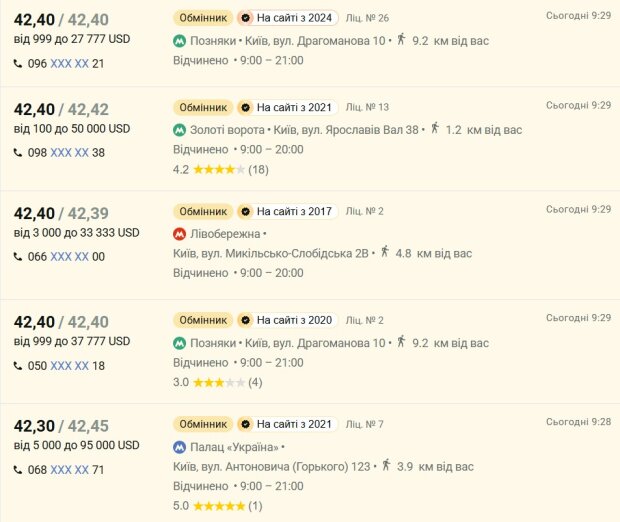
Task: Reveal hidden digits of phone 066 XXX XX 00
Action: pos(69,257)
